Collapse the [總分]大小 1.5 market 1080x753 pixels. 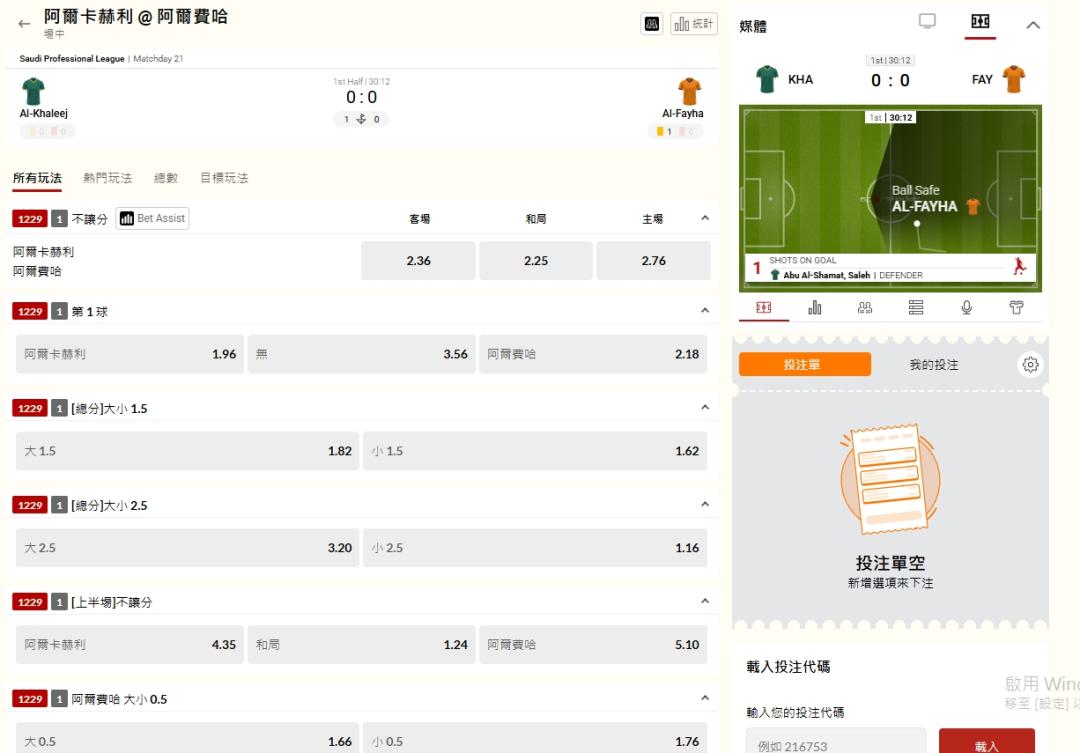pos(705,408)
